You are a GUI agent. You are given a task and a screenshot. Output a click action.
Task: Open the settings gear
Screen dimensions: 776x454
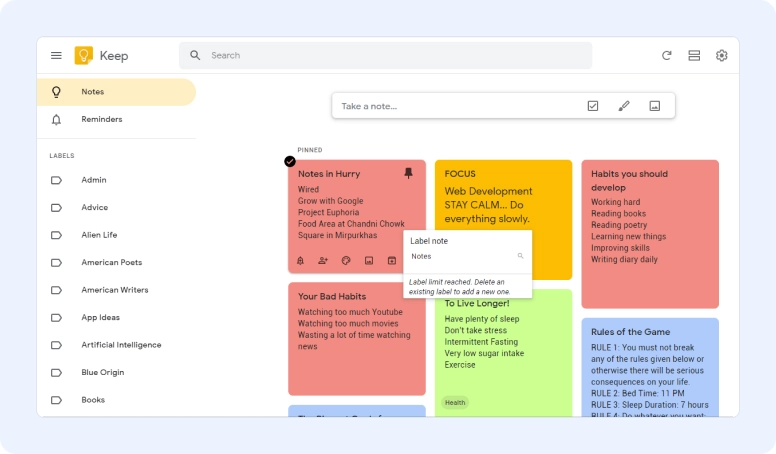point(722,55)
